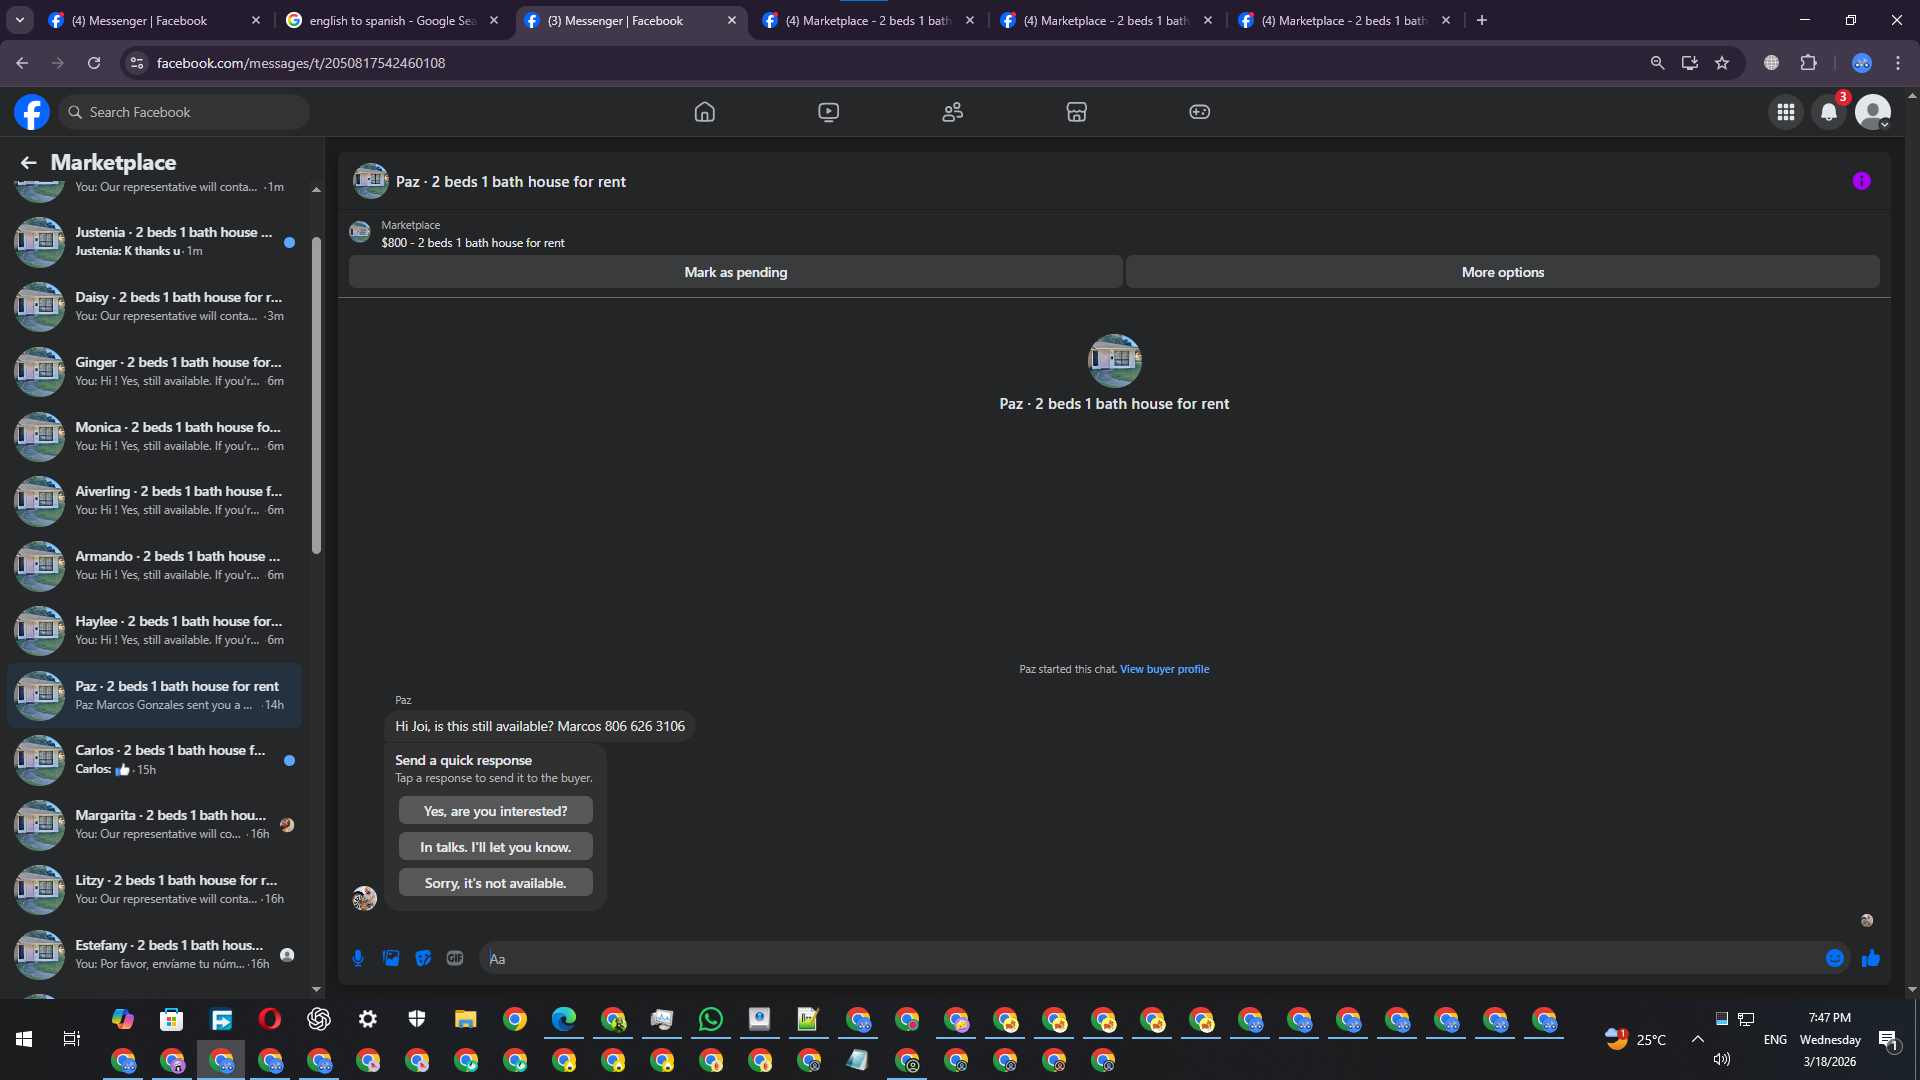Open the account profile dropdown
The width and height of the screenshot is (1920, 1080).
1873,112
